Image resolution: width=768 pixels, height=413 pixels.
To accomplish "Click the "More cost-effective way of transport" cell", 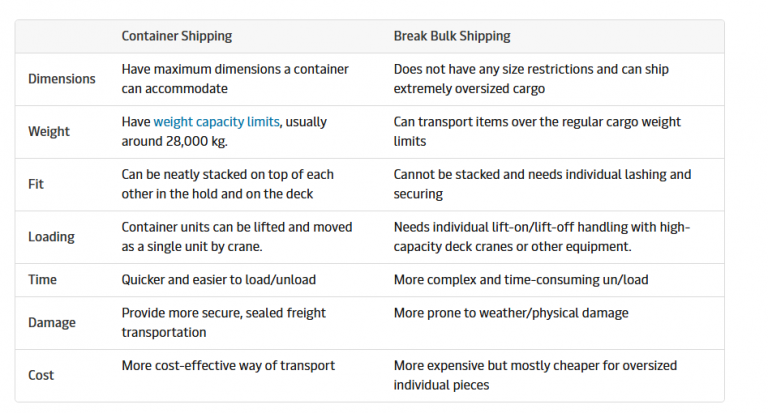I will click(228, 365).
